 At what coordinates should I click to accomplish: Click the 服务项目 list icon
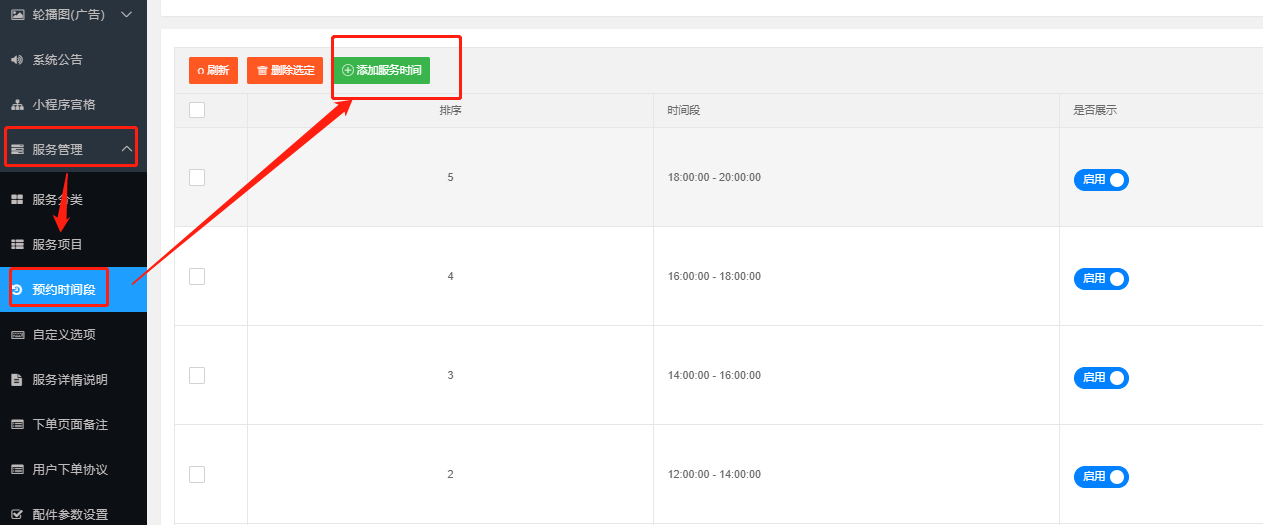click(17, 245)
